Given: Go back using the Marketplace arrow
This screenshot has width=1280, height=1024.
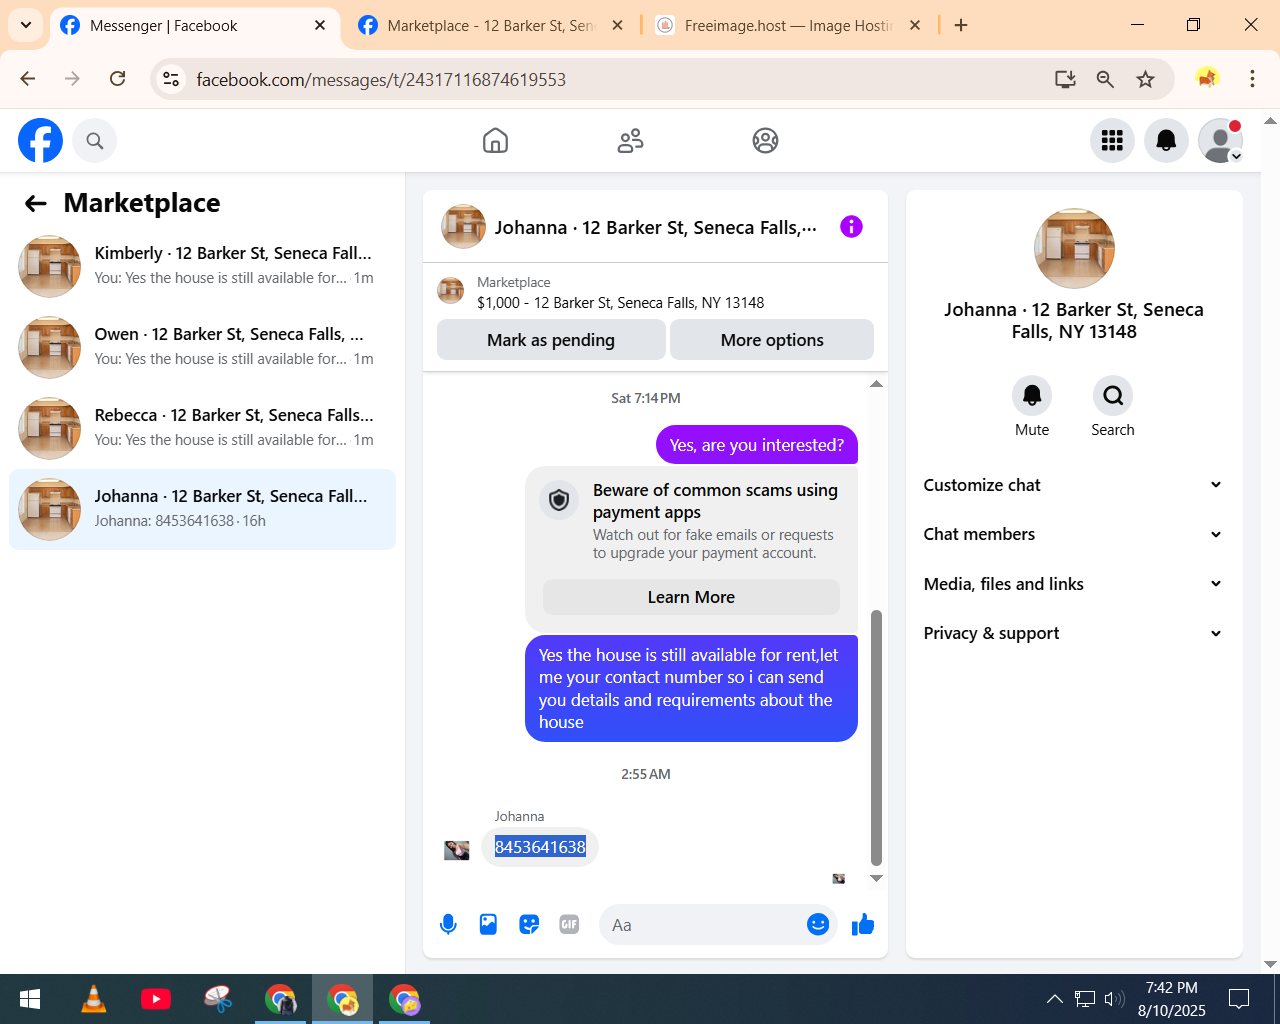Looking at the screenshot, I should pos(36,204).
